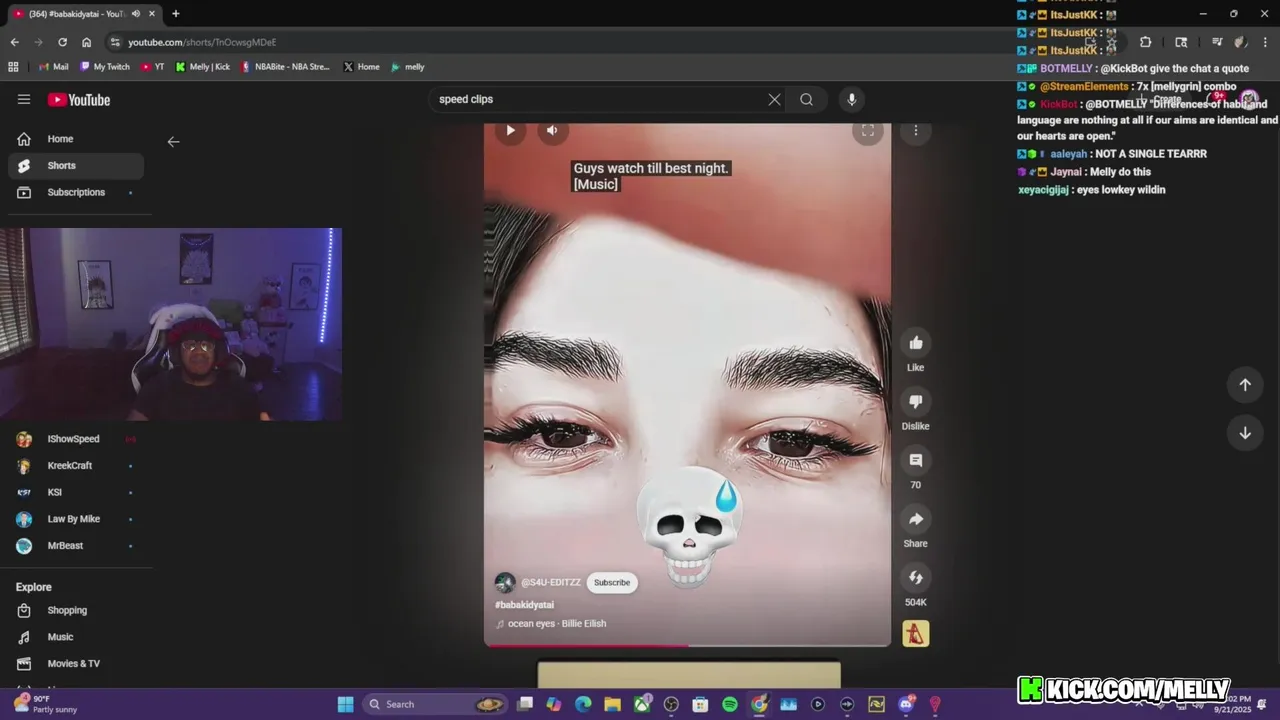Open the weather widget showing 90°F
The height and width of the screenshot is (720, 1280).
[x=46, y=704]
